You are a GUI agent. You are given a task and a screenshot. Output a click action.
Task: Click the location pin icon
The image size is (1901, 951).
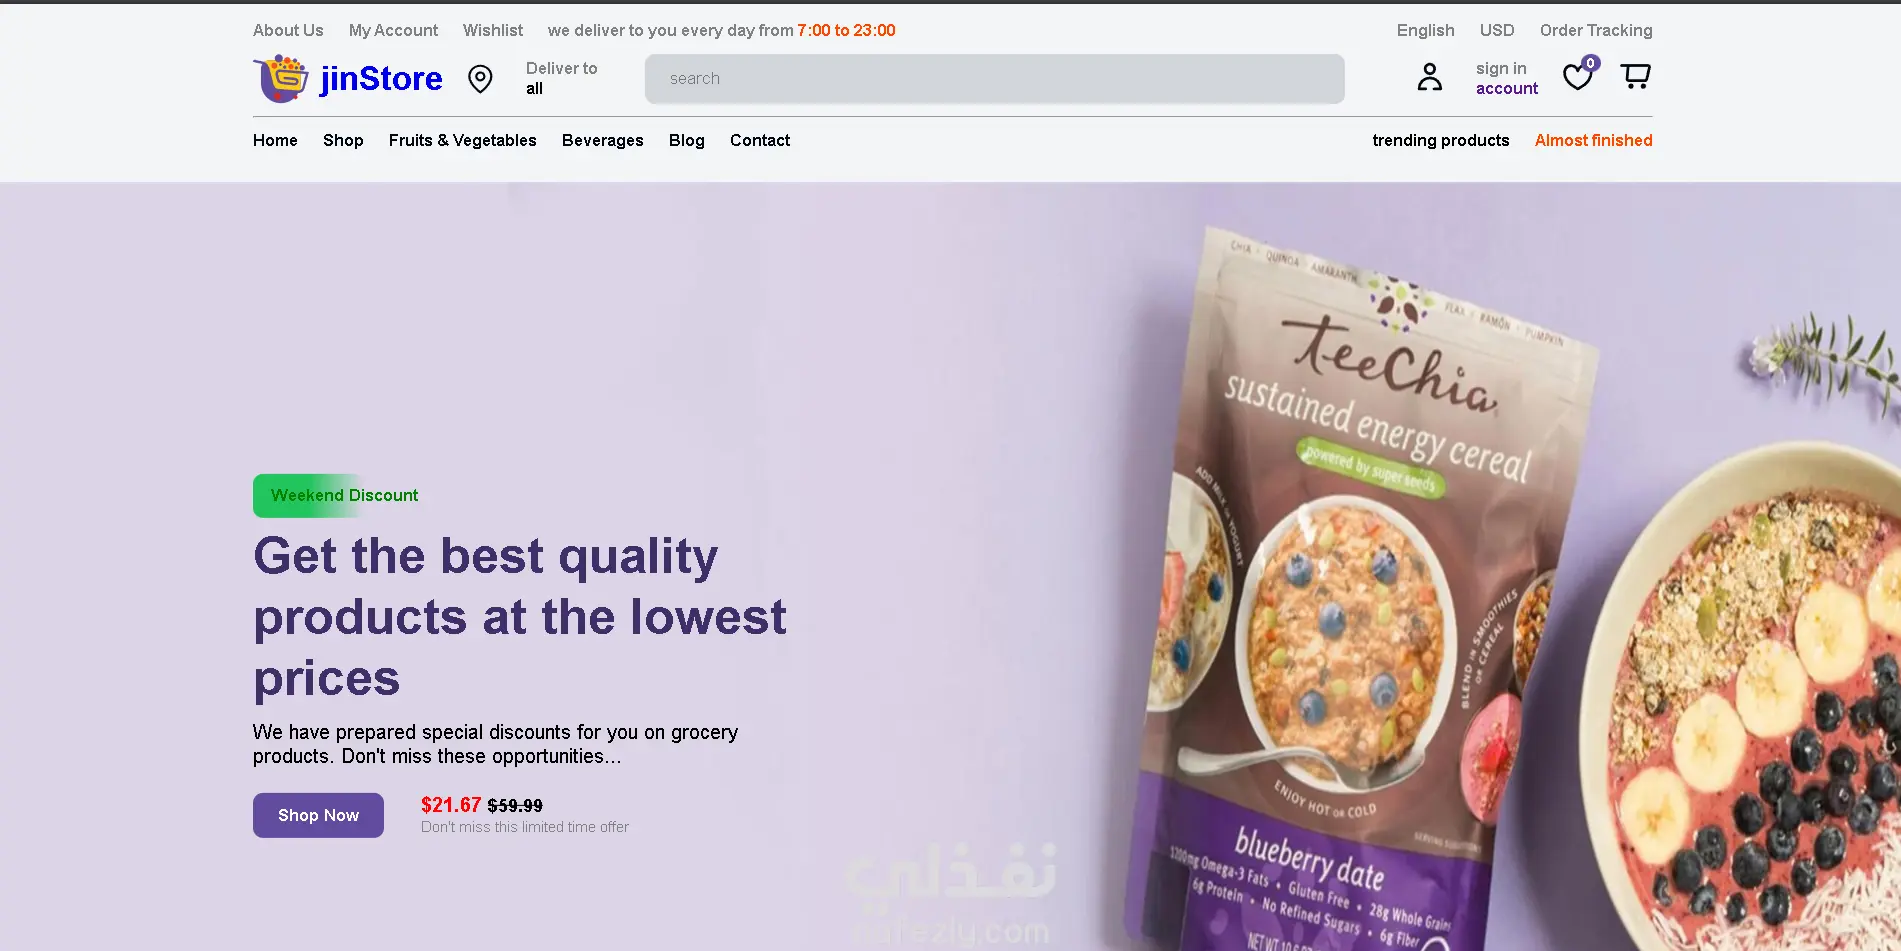pos(480,79)
